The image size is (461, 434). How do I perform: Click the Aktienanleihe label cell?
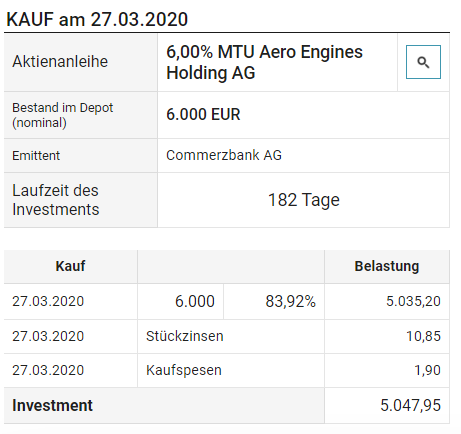pyautogui.click(x=81, y=62)
